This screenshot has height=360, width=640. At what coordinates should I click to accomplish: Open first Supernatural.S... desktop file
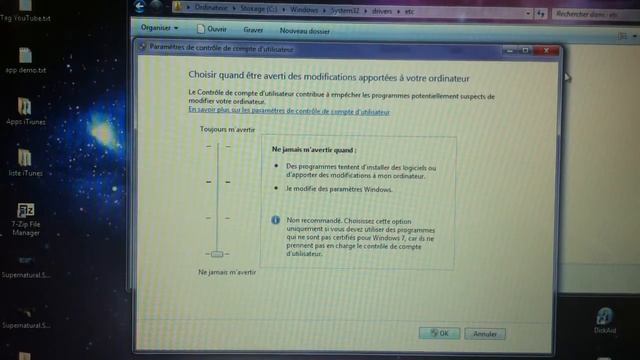coord(26,267)
